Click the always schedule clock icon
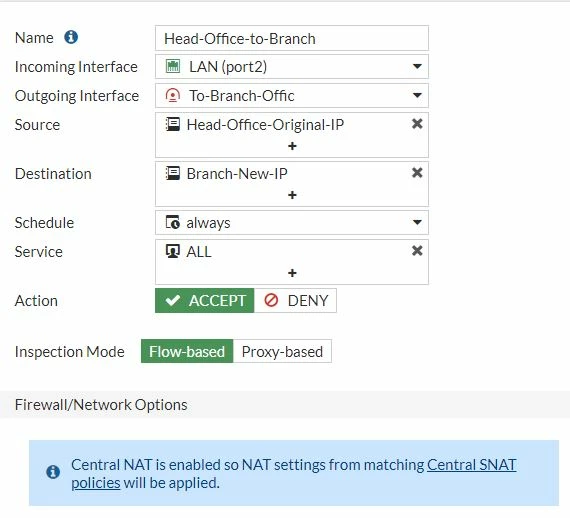This screenshot has width=570, height=518. (x=173, y=222)
